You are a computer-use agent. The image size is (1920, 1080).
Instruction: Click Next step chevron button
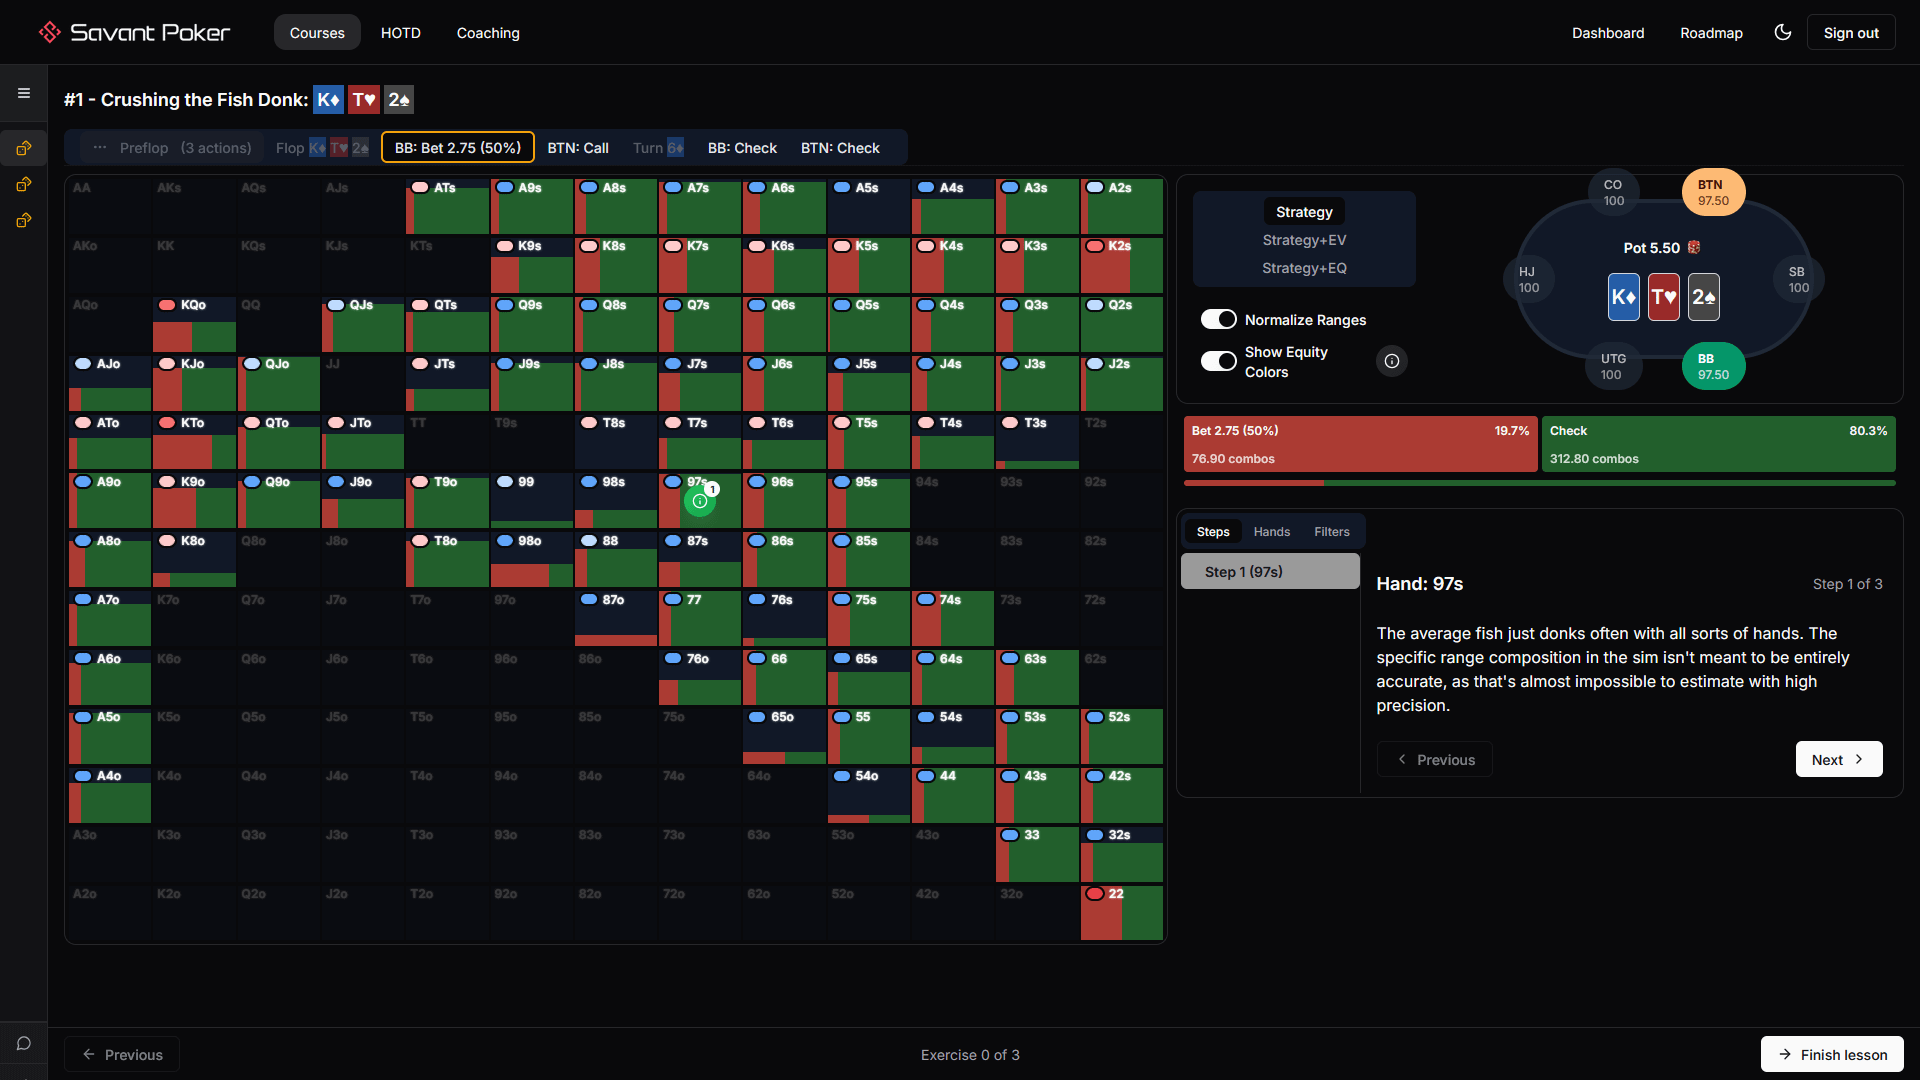pos(1838,759)
